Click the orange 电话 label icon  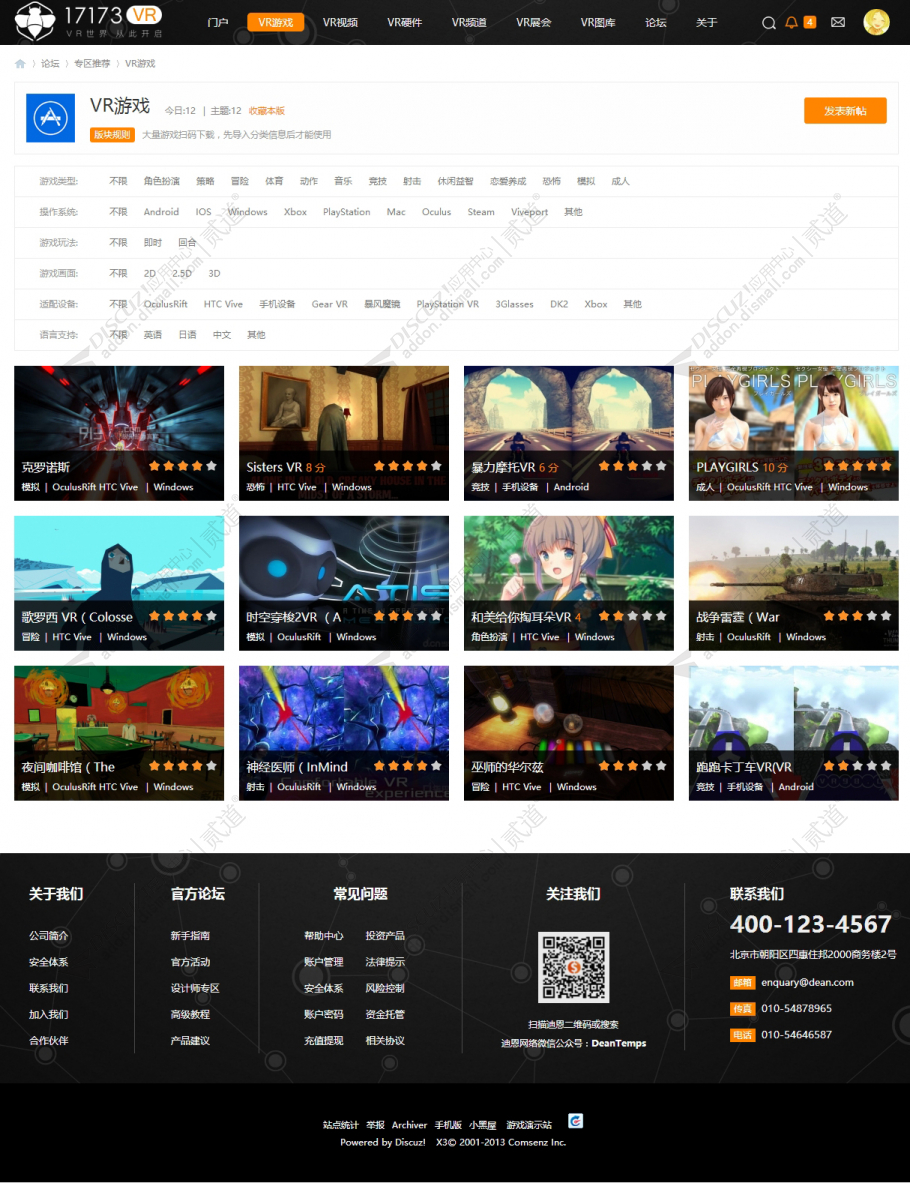point(742,1034)
